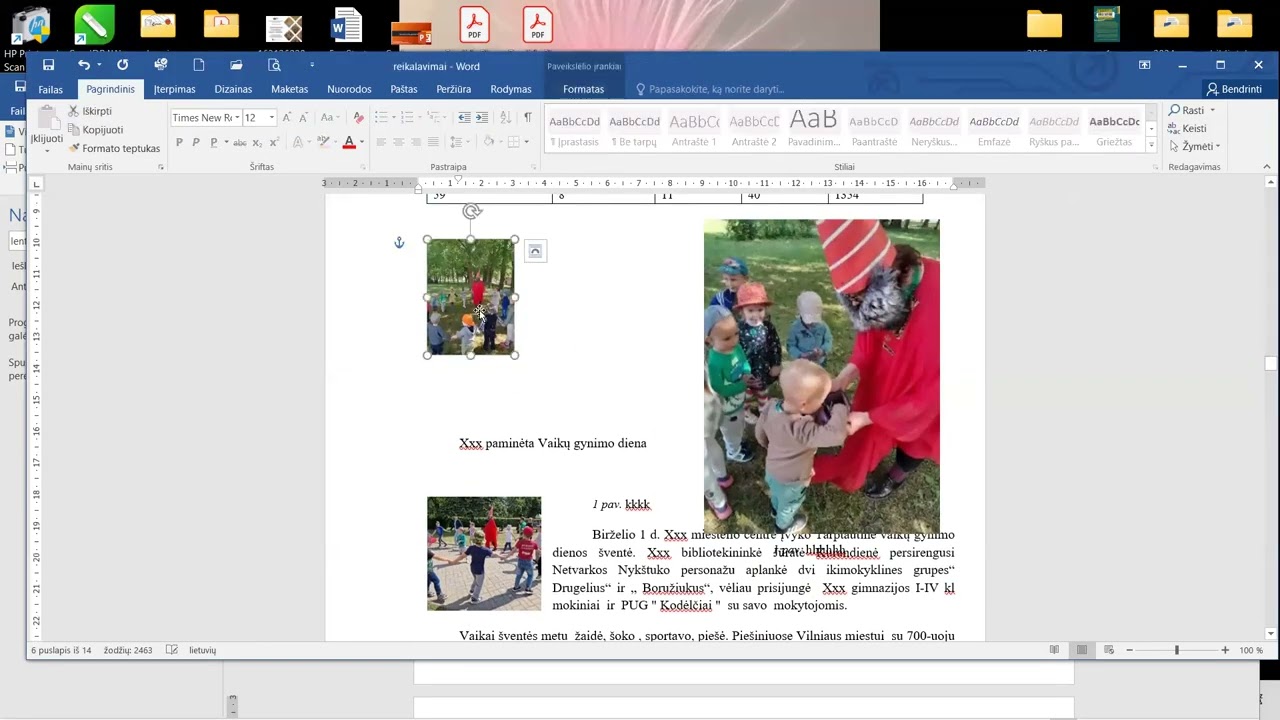Decrease the font size
The image size is (1280, 720).
(x=304, y=117)
